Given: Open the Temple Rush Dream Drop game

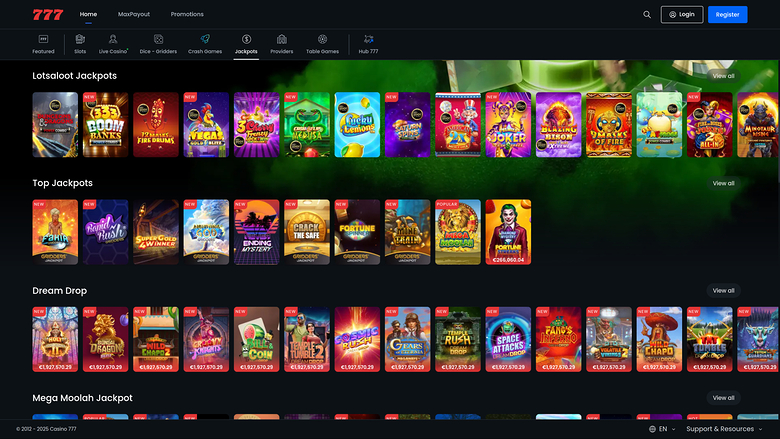Looking at the screenshot, I should pyautogui.click(x=458, y=340).
